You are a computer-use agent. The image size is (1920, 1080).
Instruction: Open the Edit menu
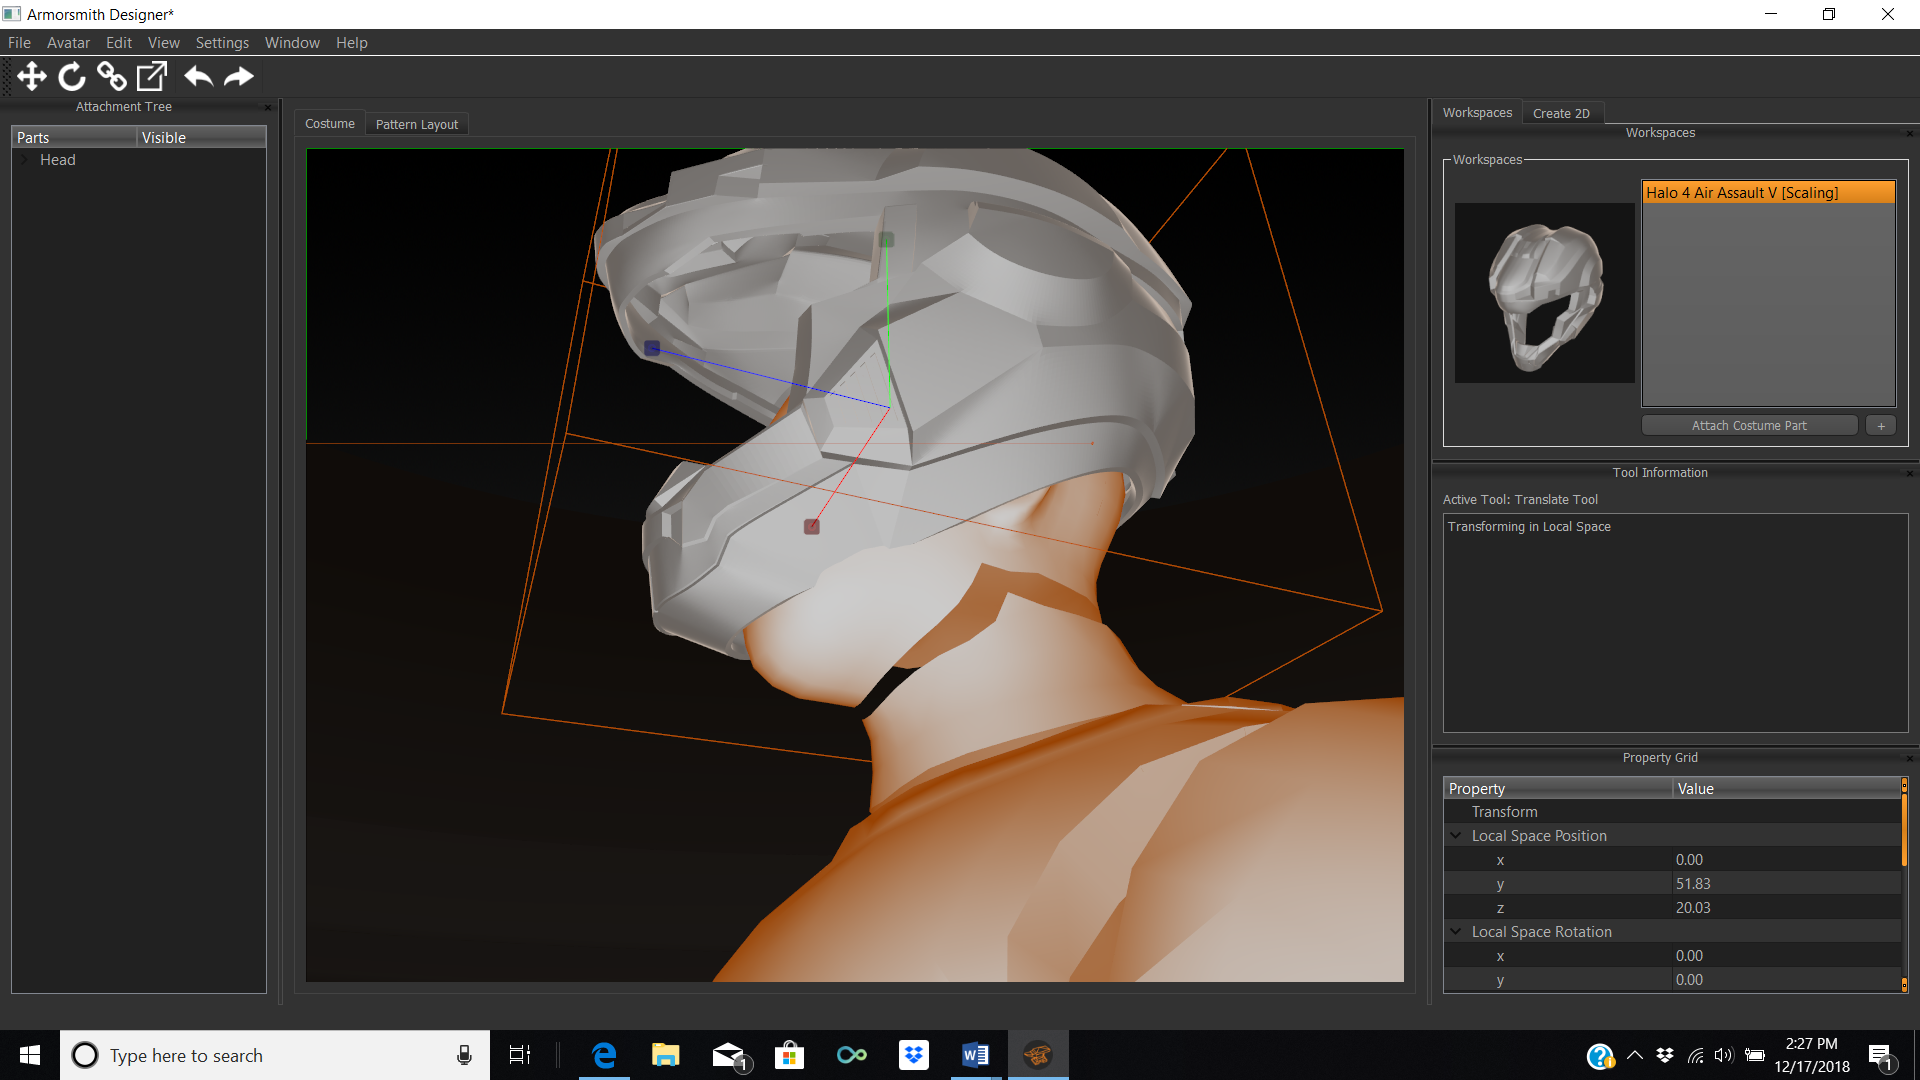(x=119, y=43)
